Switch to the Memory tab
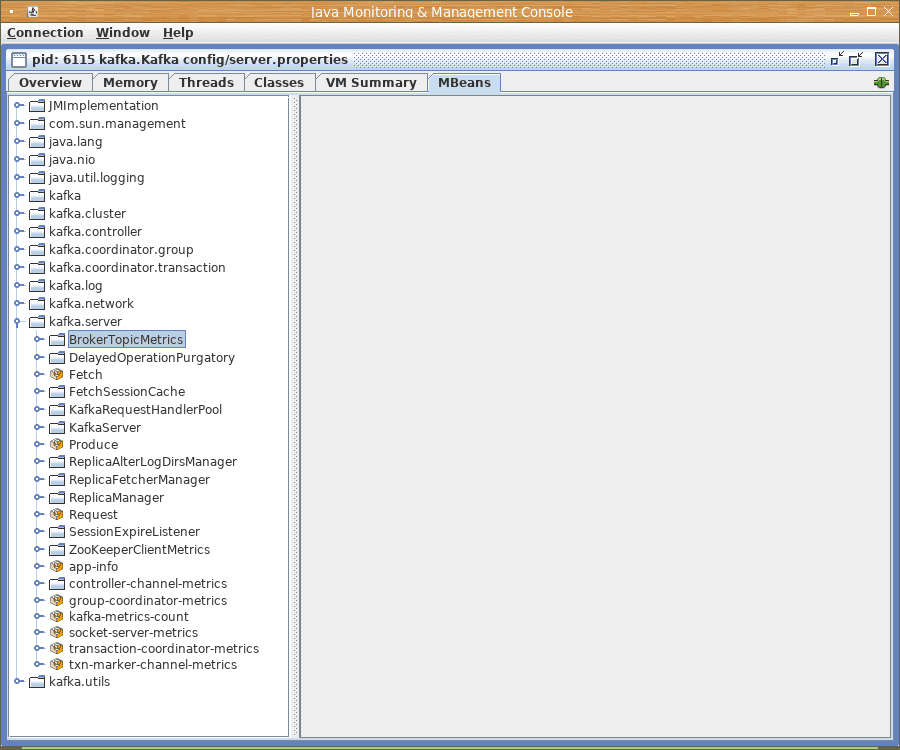This screenshot has width=900, height=750. coord(130,83)
